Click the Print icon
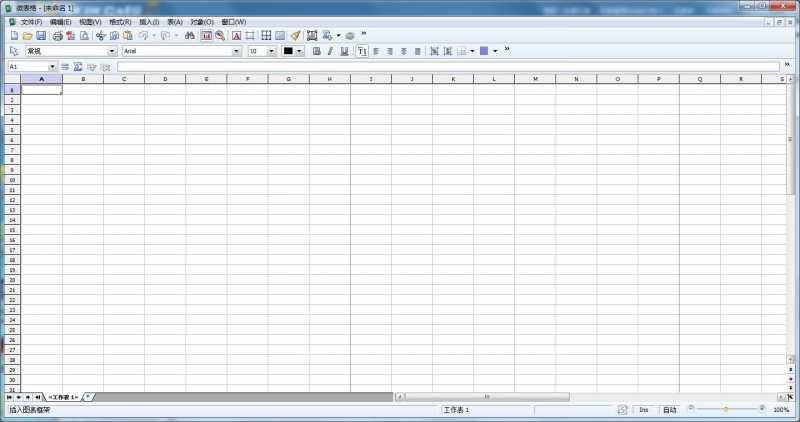Screen dimensions: 800x422 coord(58,35)
